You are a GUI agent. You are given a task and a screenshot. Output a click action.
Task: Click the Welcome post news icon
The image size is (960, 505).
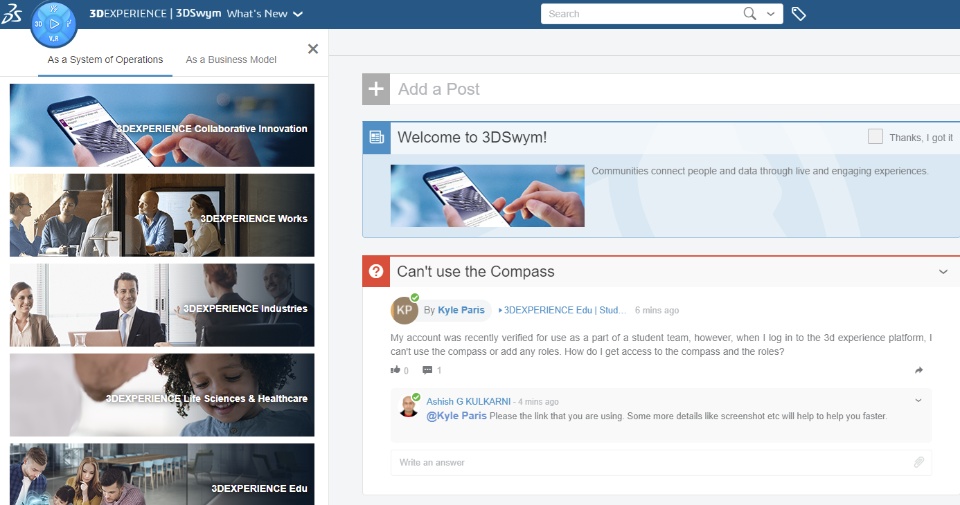(x=376, y=137)
